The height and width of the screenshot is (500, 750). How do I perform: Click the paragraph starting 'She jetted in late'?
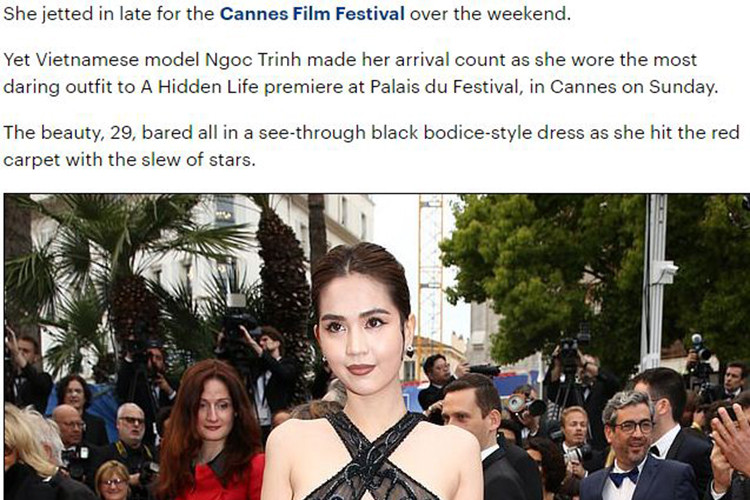click(287, 13)
